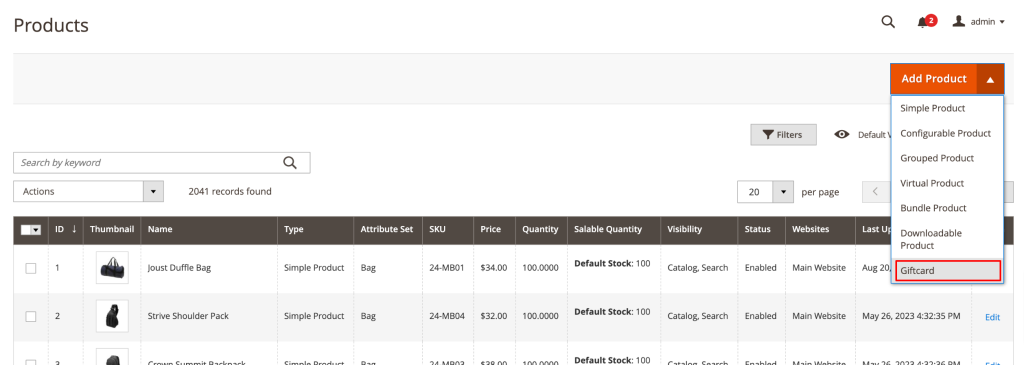Sort by SKU column header

[x=448, y=229]
